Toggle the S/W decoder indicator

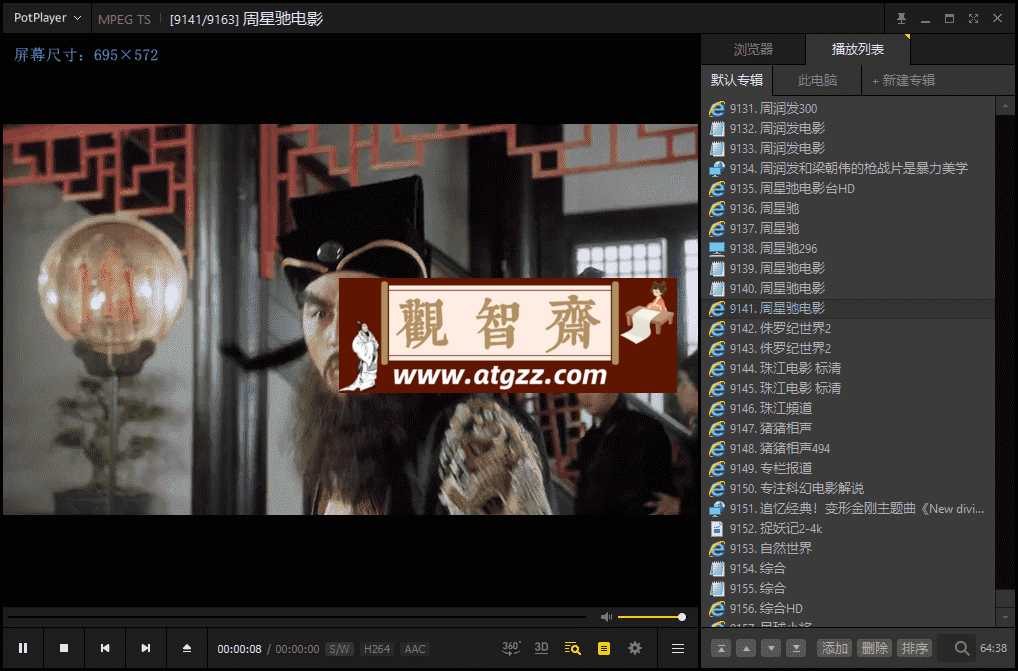coord(339,649)
